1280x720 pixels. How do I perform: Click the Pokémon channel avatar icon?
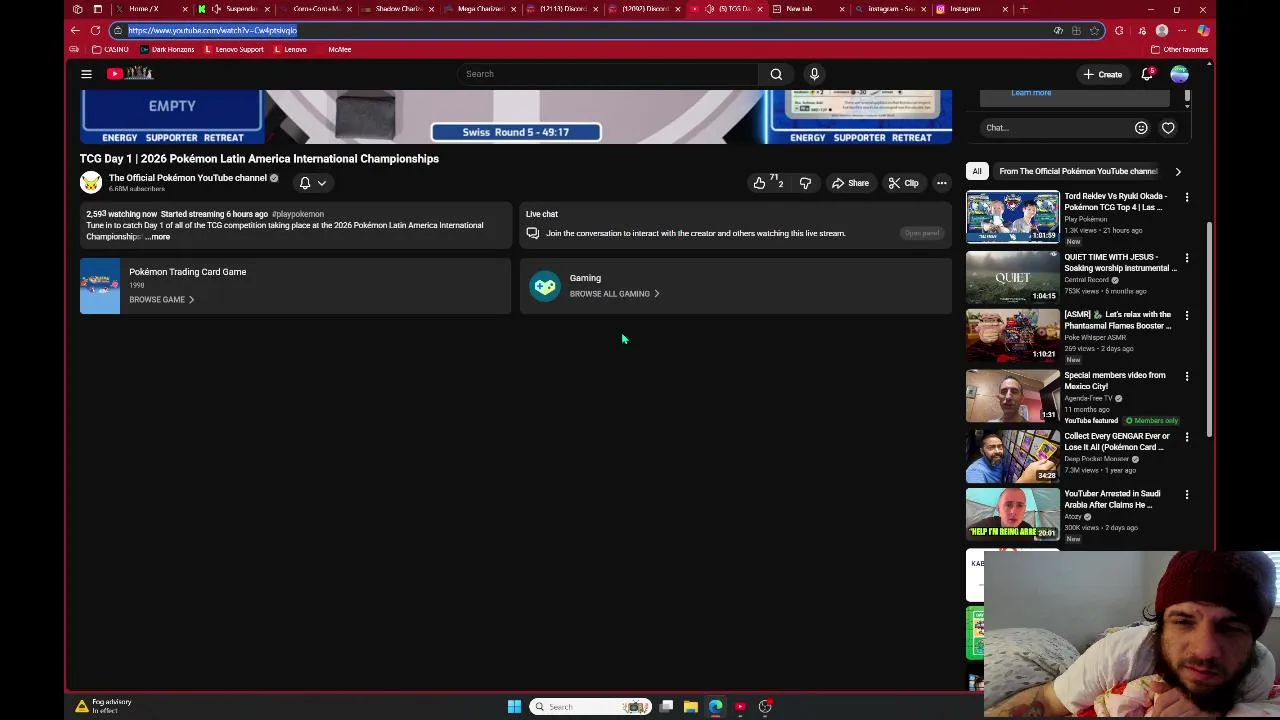coord(91,182)
